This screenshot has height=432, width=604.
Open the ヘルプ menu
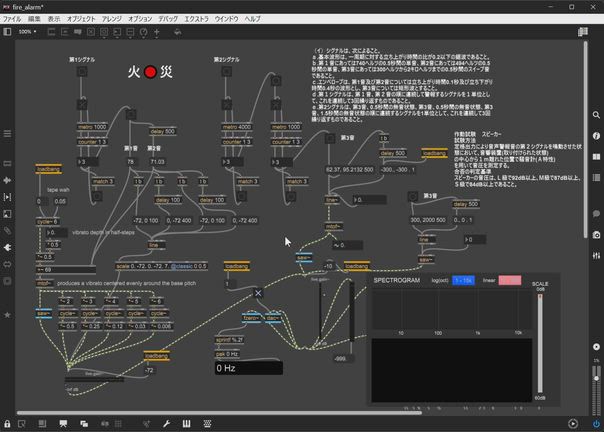pyautogui.click(x=253, y=19)
